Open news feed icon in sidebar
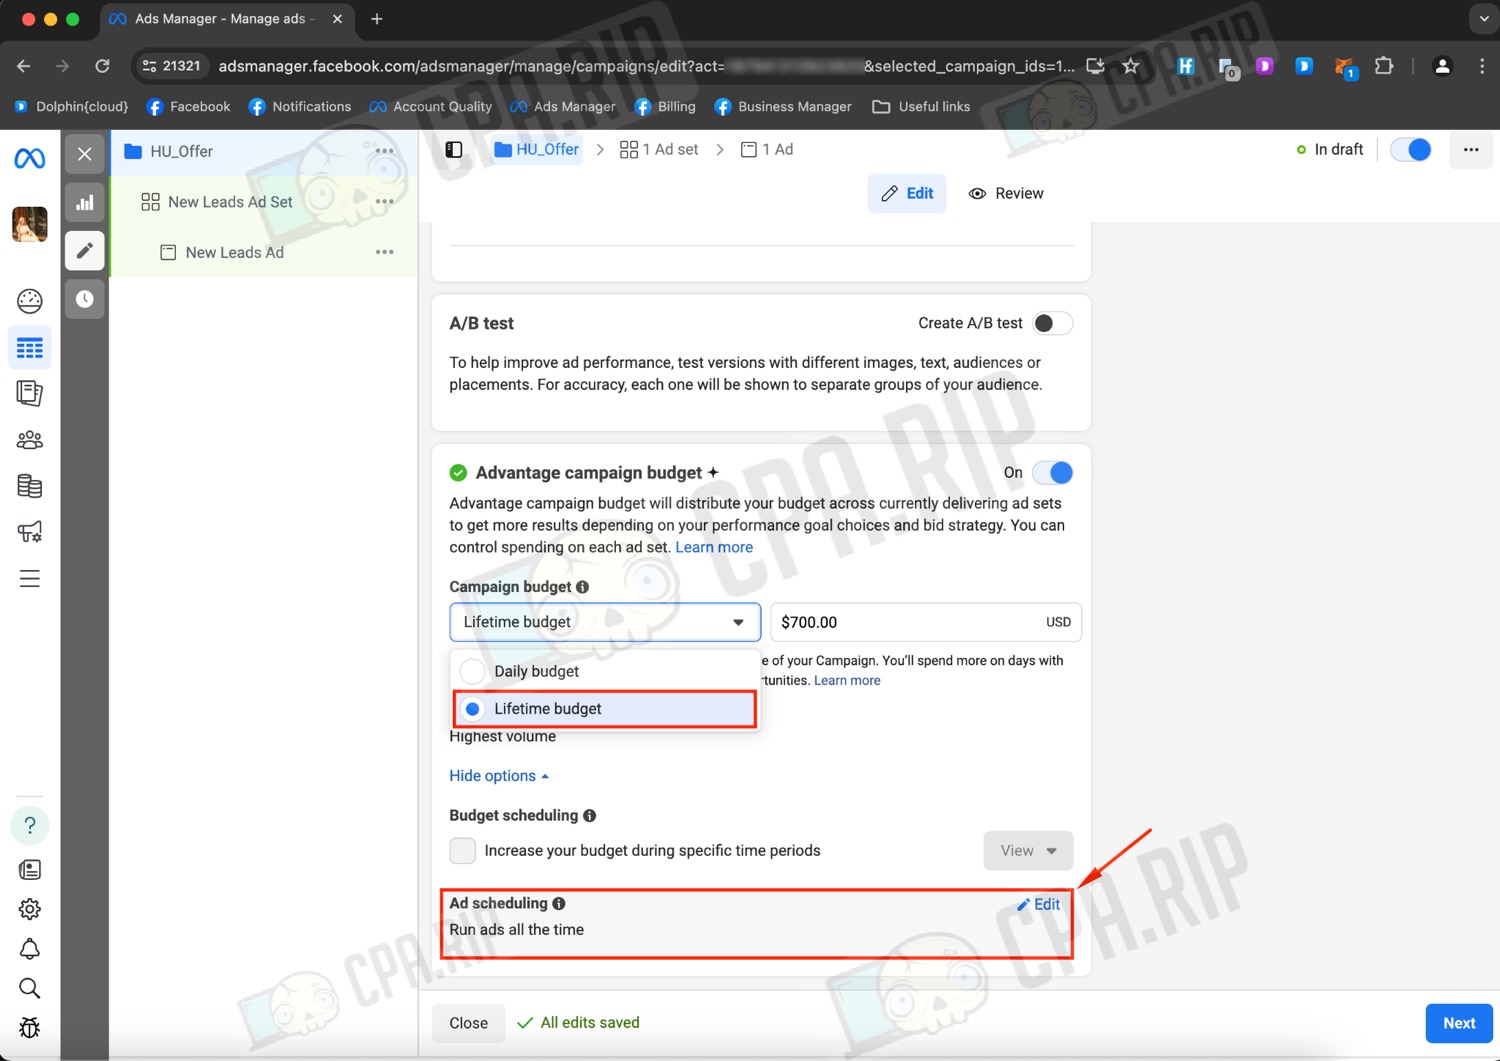The height and width of the screenshot is (1061, 1500). [x=29, y=869]
